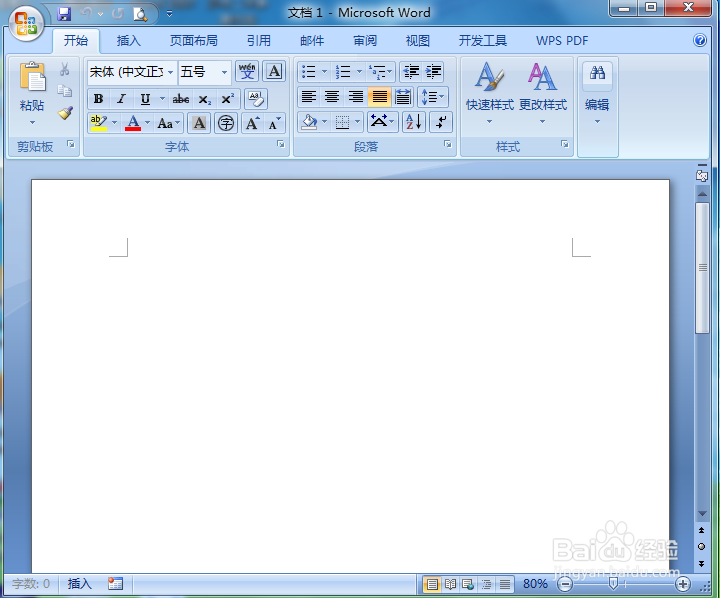Viewport: 720px width, 598px height.
Task: Cut selection with the scissors icon
Action: [65, 69]
